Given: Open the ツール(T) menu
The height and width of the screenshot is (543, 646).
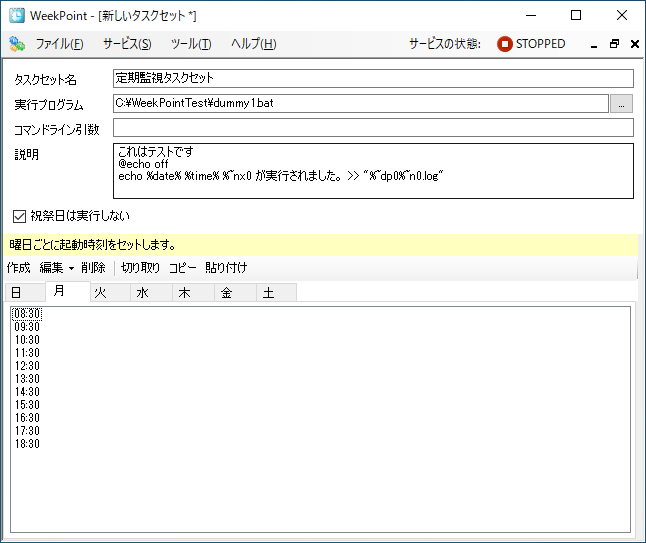Looking at the screenshot, I should click(191, 44).
